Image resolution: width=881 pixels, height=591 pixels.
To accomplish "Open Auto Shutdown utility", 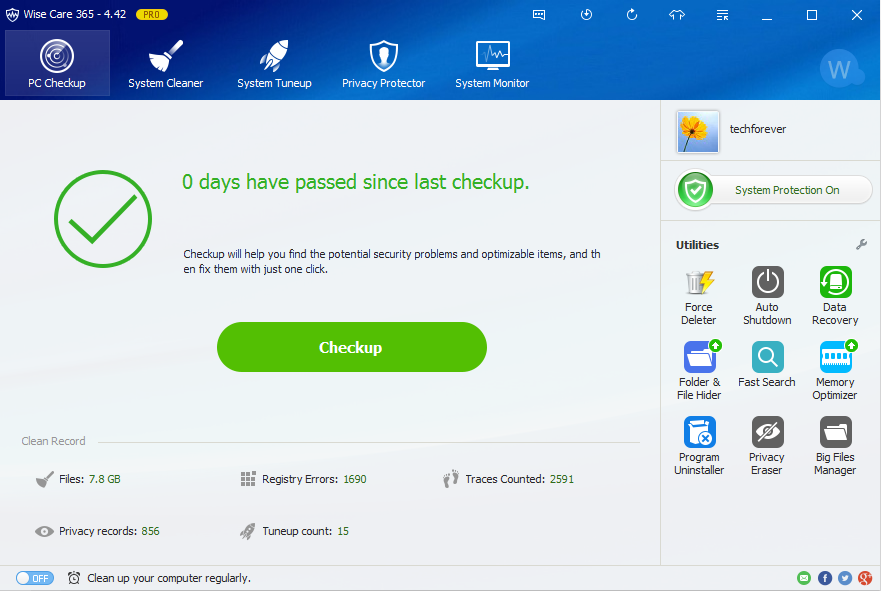I will [x=767, y=297].
